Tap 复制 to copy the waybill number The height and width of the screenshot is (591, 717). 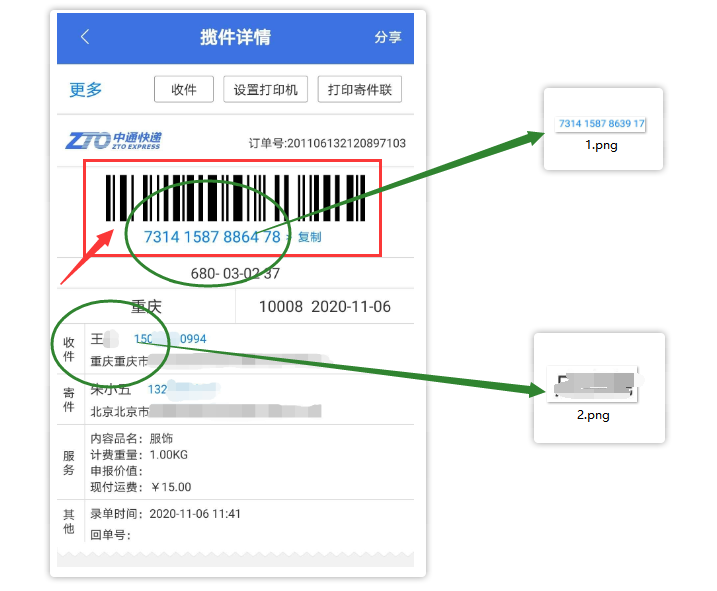tap(310, 237)
